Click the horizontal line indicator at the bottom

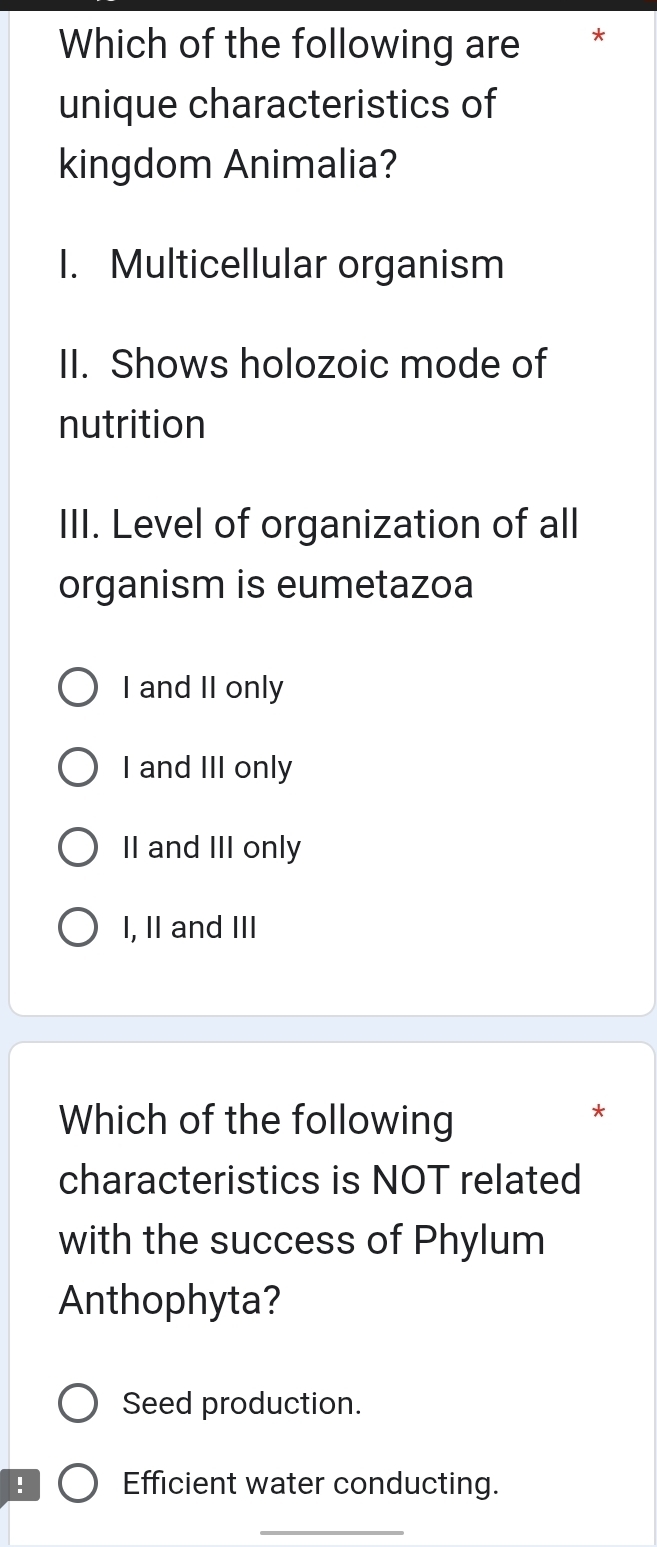[332, 1532]
